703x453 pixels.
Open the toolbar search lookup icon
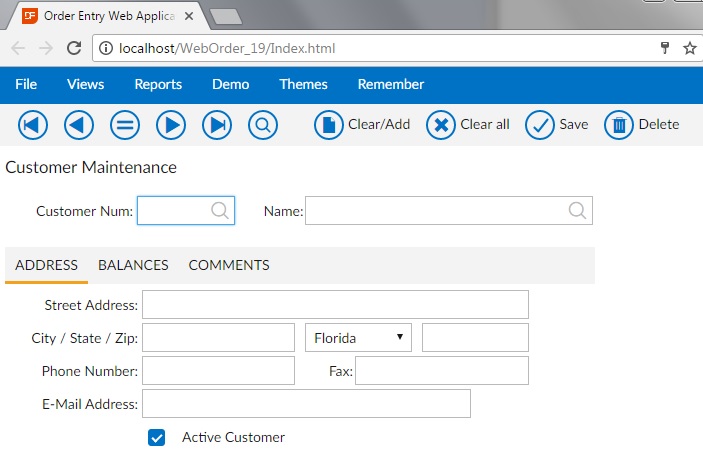pyautogui.click(x=263, y=125)
